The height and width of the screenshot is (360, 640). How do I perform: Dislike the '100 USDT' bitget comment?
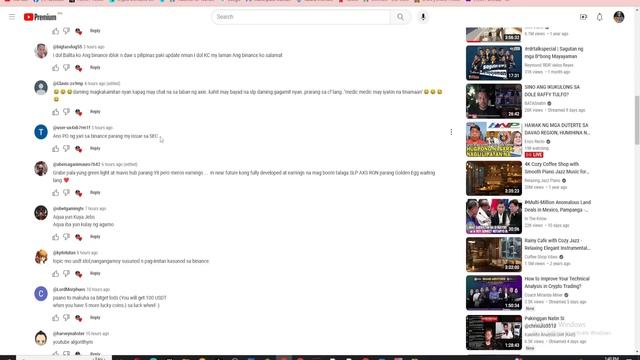point(67,318)
